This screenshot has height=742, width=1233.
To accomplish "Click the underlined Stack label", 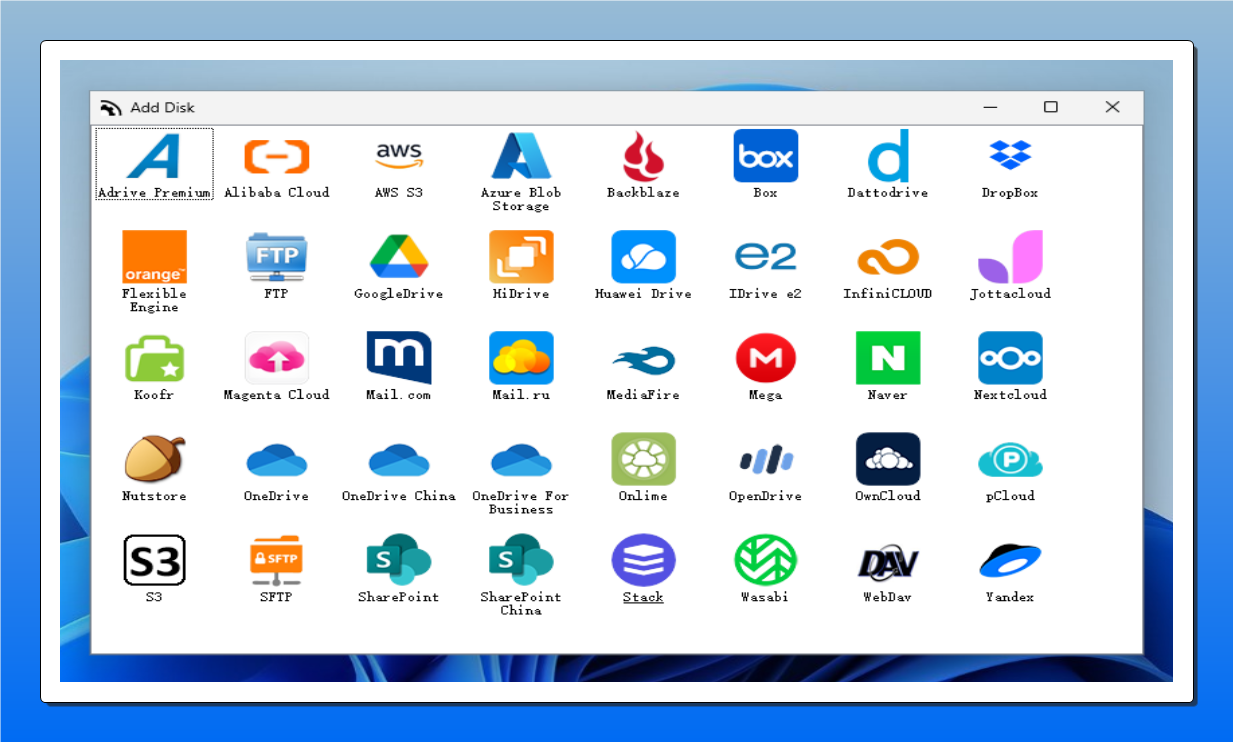I will (x=643, y=597).
